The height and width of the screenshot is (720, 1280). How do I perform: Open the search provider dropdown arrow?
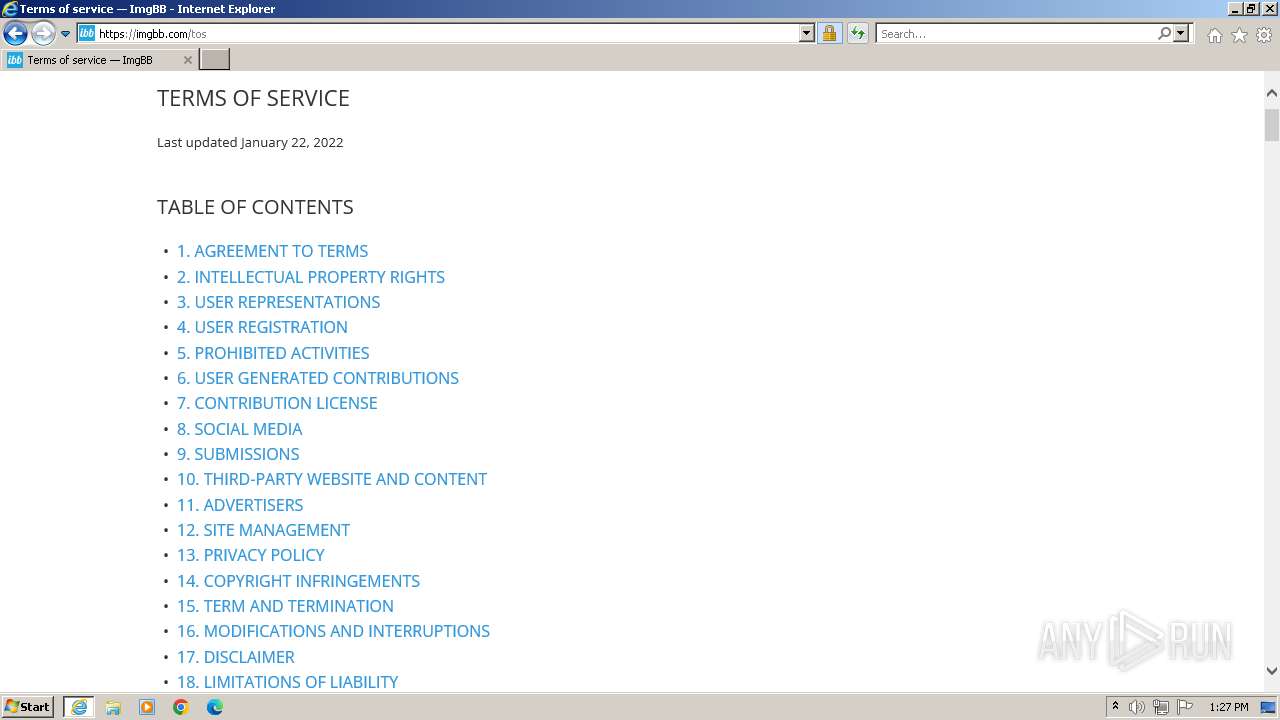pyautogui.click(x=1181, y=33)
